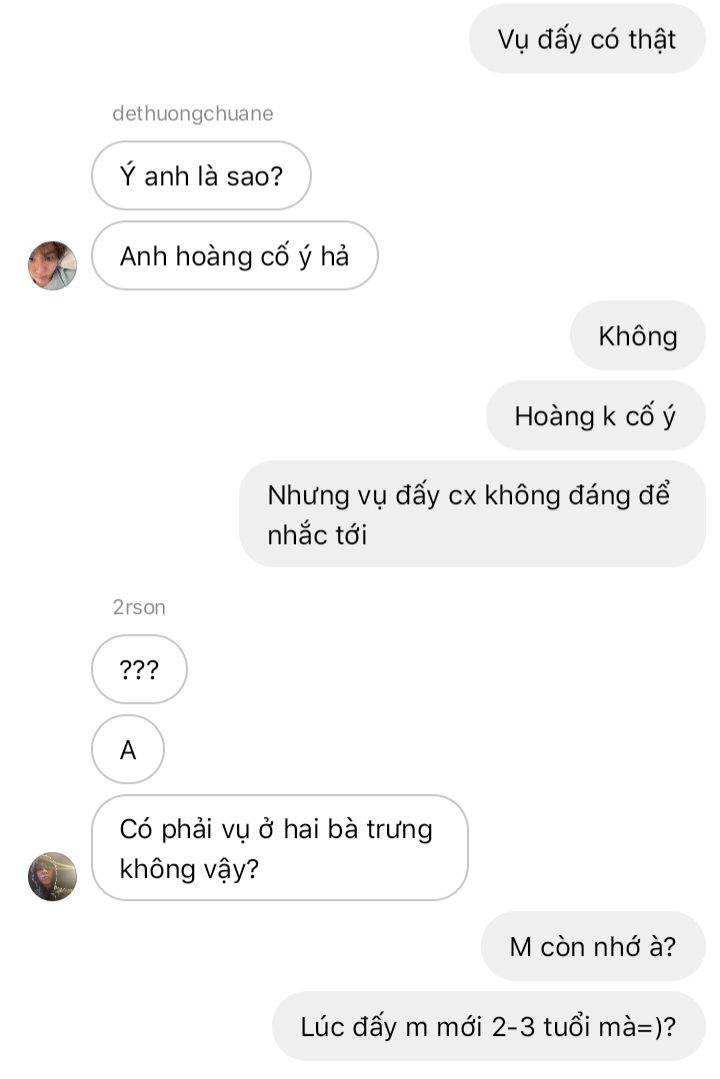
Task: Tap the message about "hai bà trưng"
Action: click(x=279, y=848)
